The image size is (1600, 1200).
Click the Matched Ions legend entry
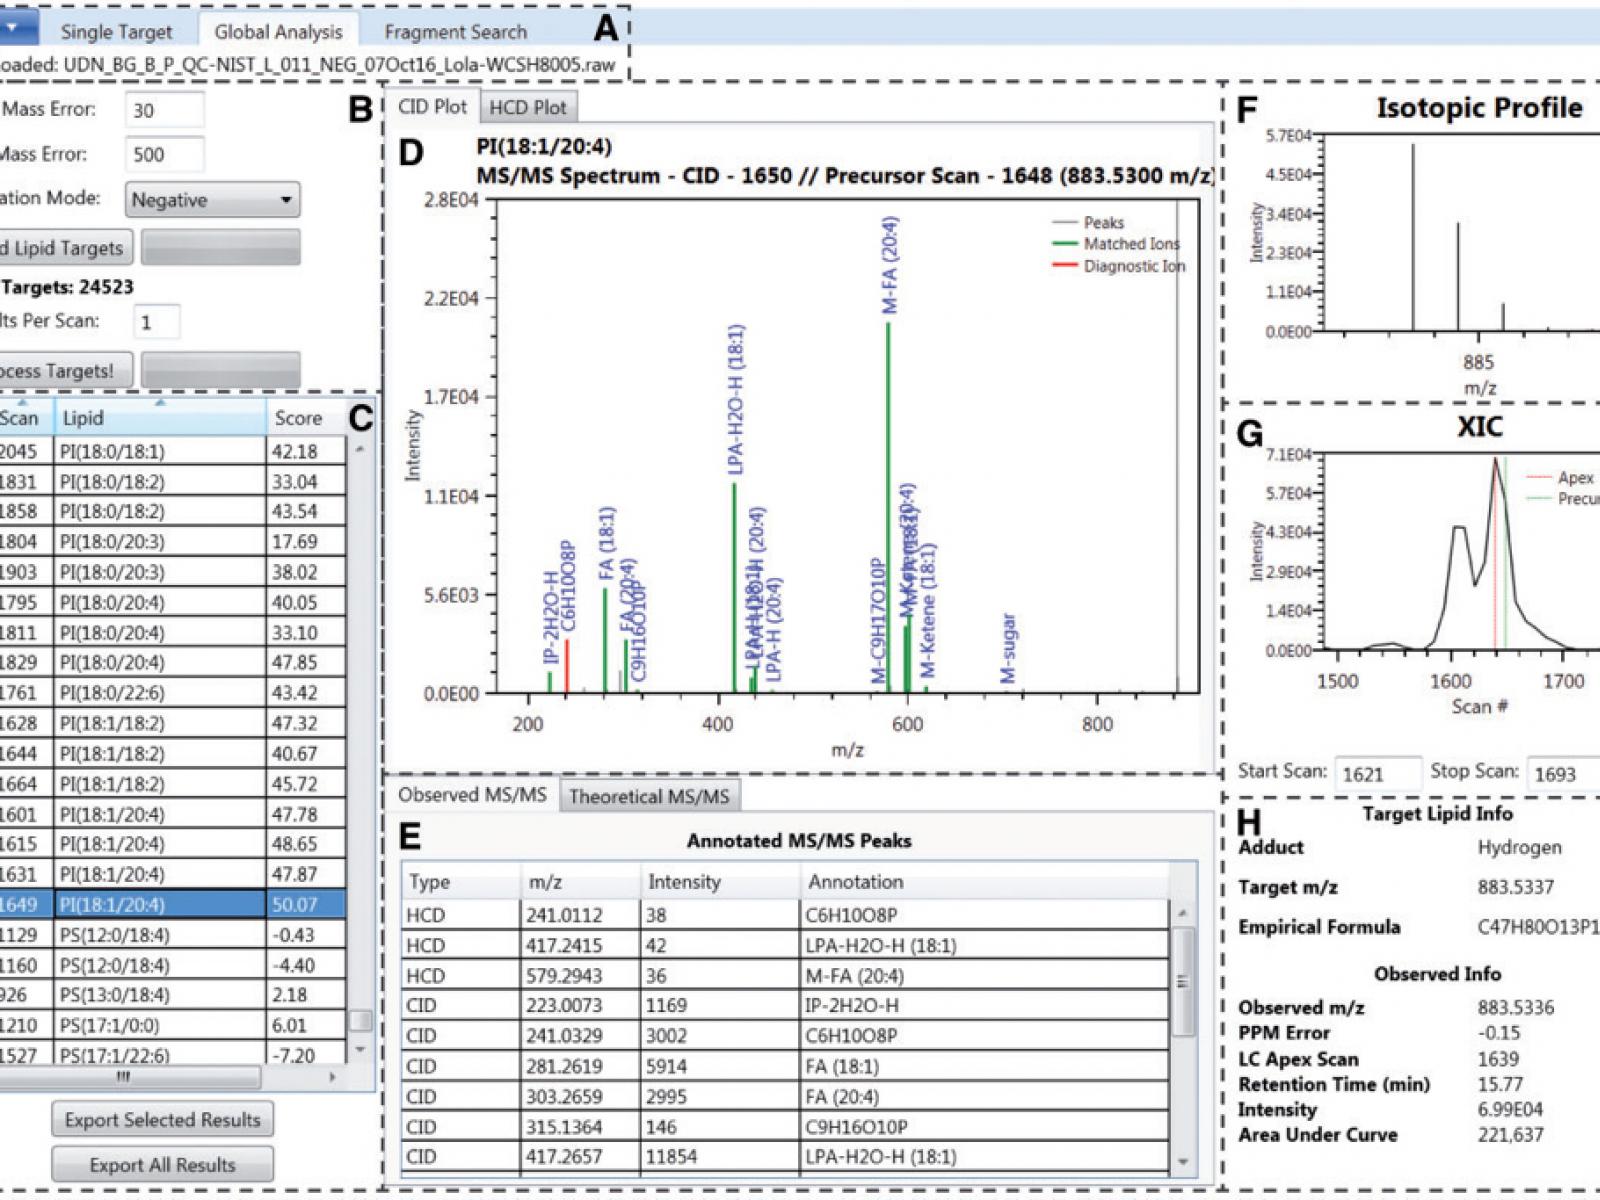(x=1116, y=244)
